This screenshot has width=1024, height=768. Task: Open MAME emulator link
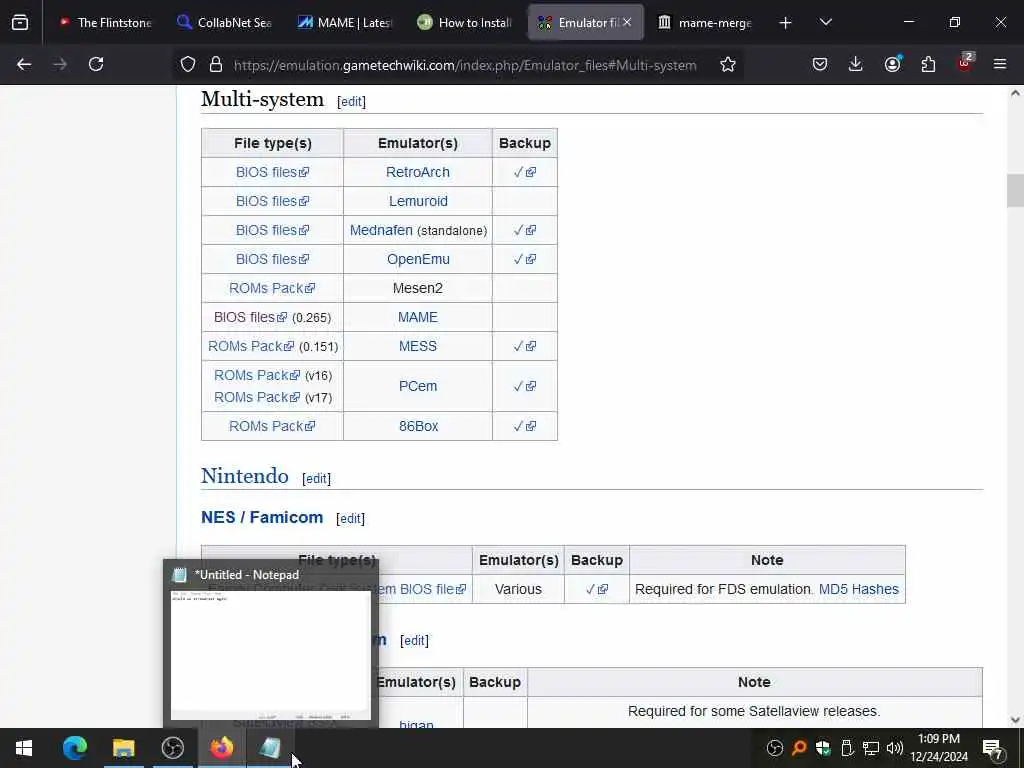tap(417, 317)
